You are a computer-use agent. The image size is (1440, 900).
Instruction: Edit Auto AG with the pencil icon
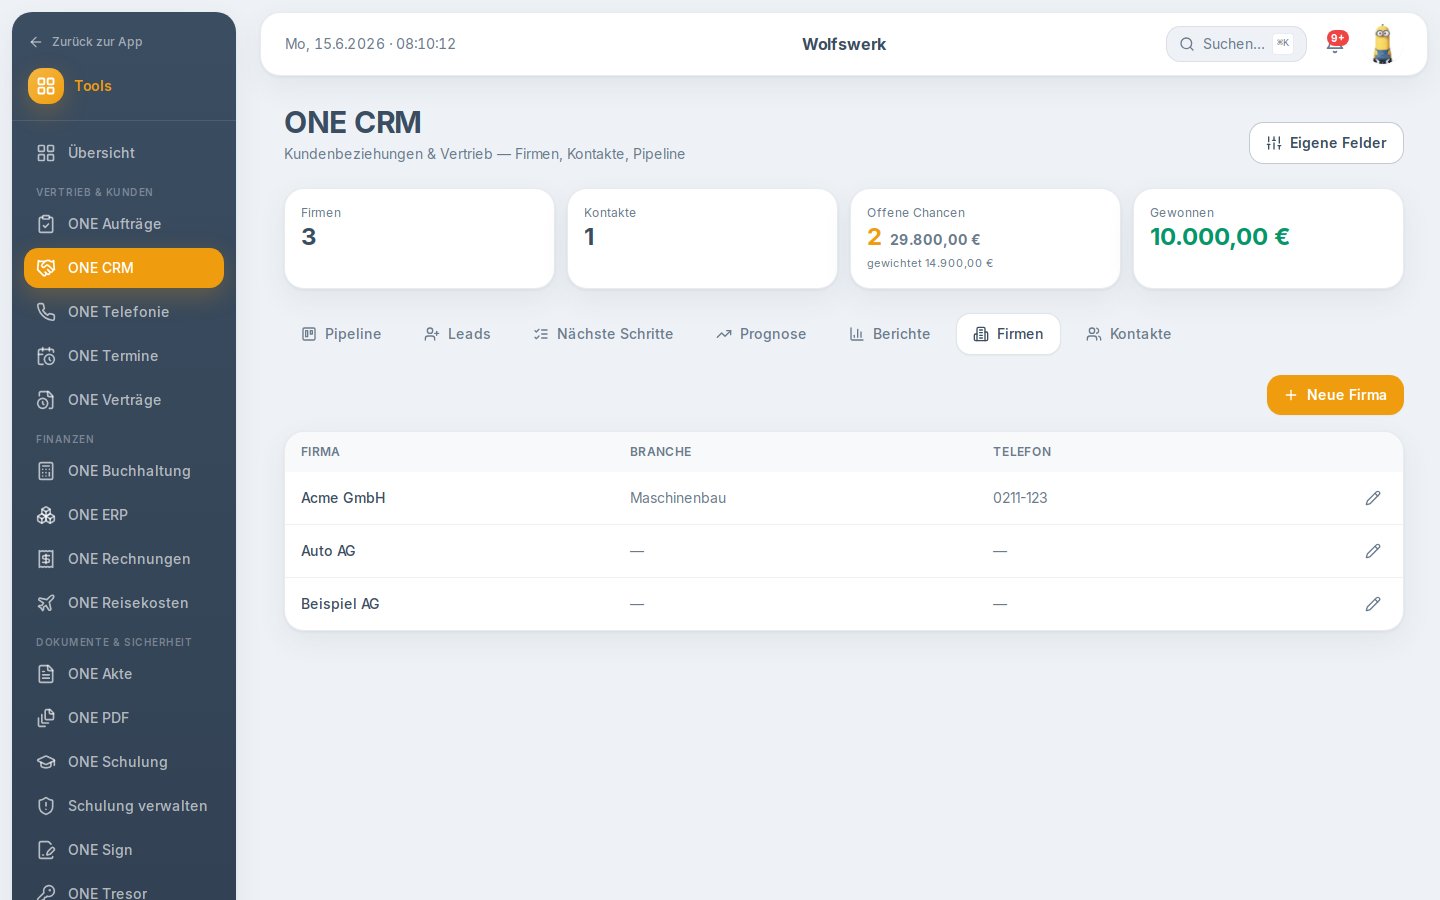(1373, 551)
